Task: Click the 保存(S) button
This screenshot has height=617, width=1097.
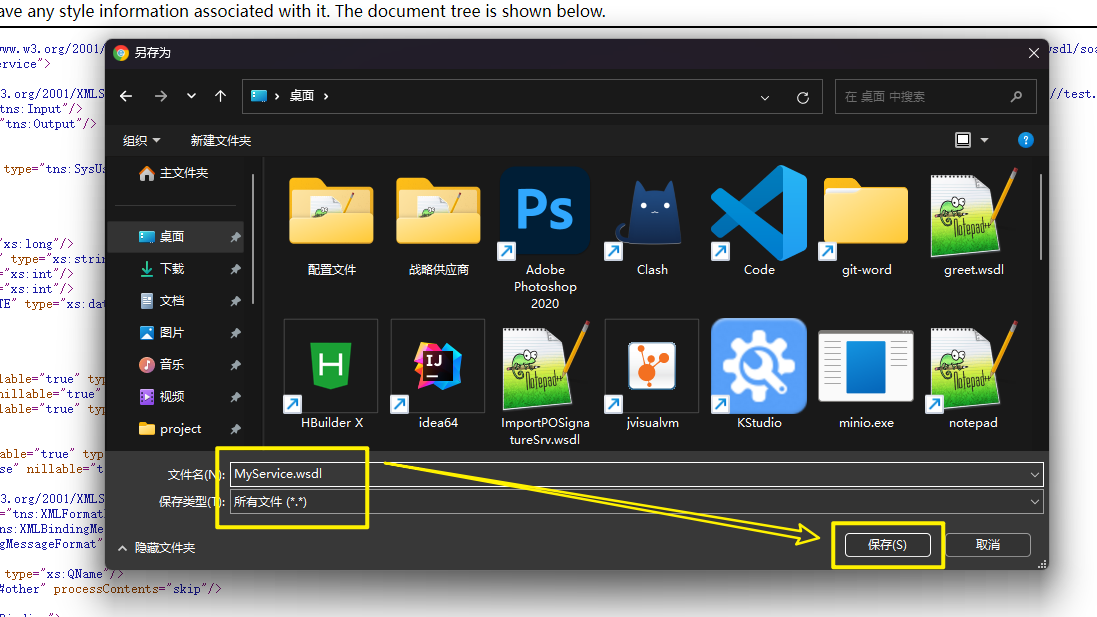Action: [887, 545]
